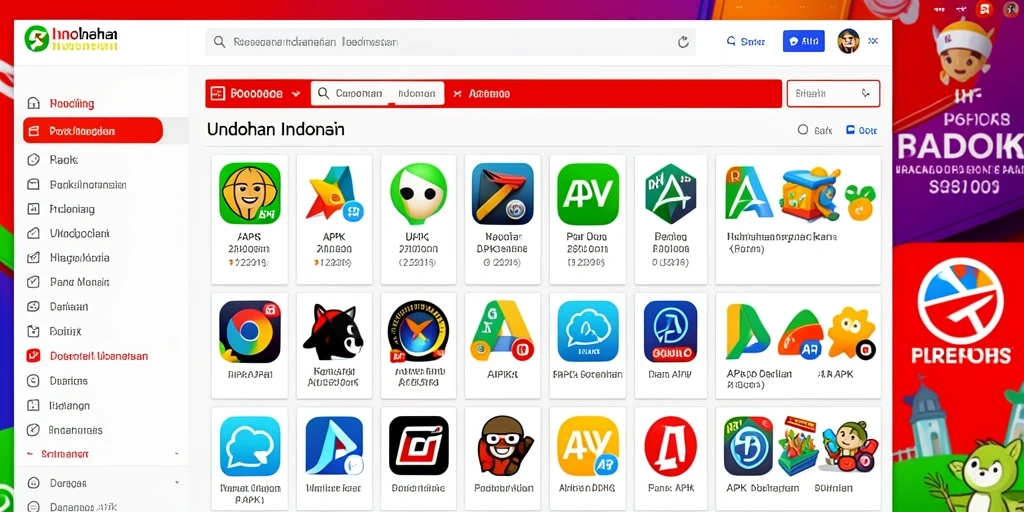The width and height of the screenshot is (1024, 512).
Task: Click the blue Aitd button
Action: pyautogui.click(x=803, y=41)
